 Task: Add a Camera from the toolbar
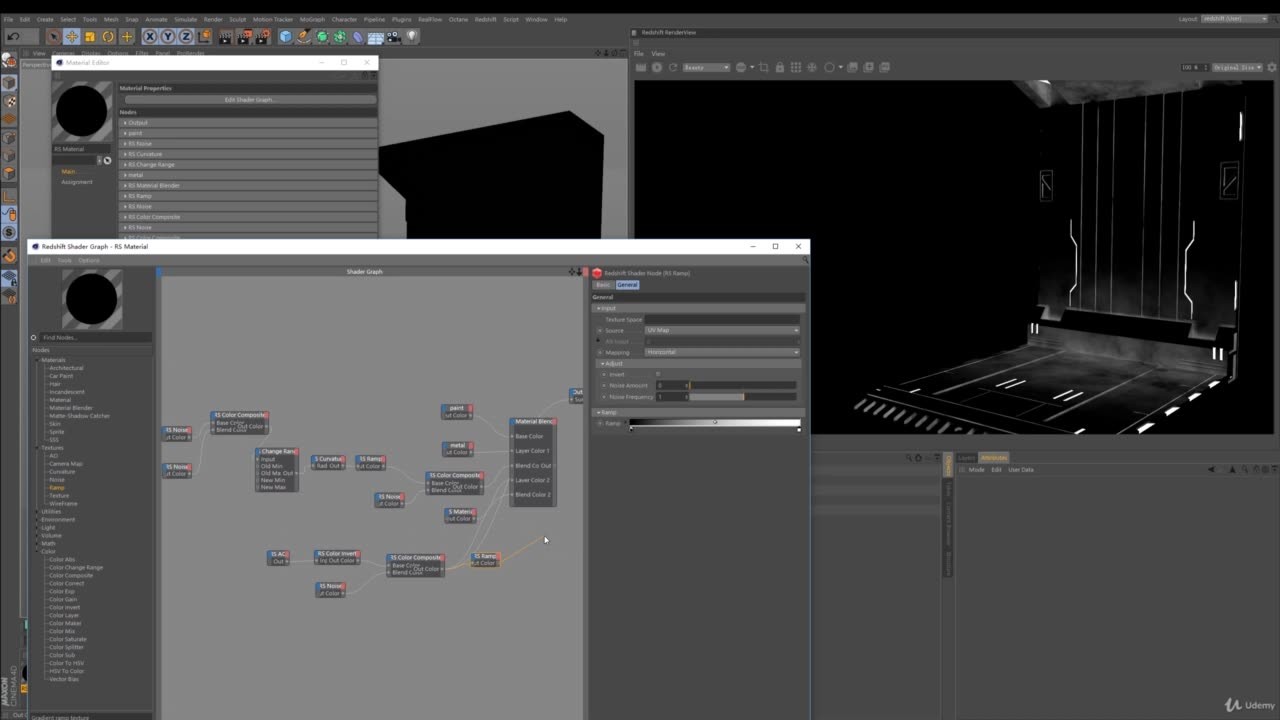(394, 36)
